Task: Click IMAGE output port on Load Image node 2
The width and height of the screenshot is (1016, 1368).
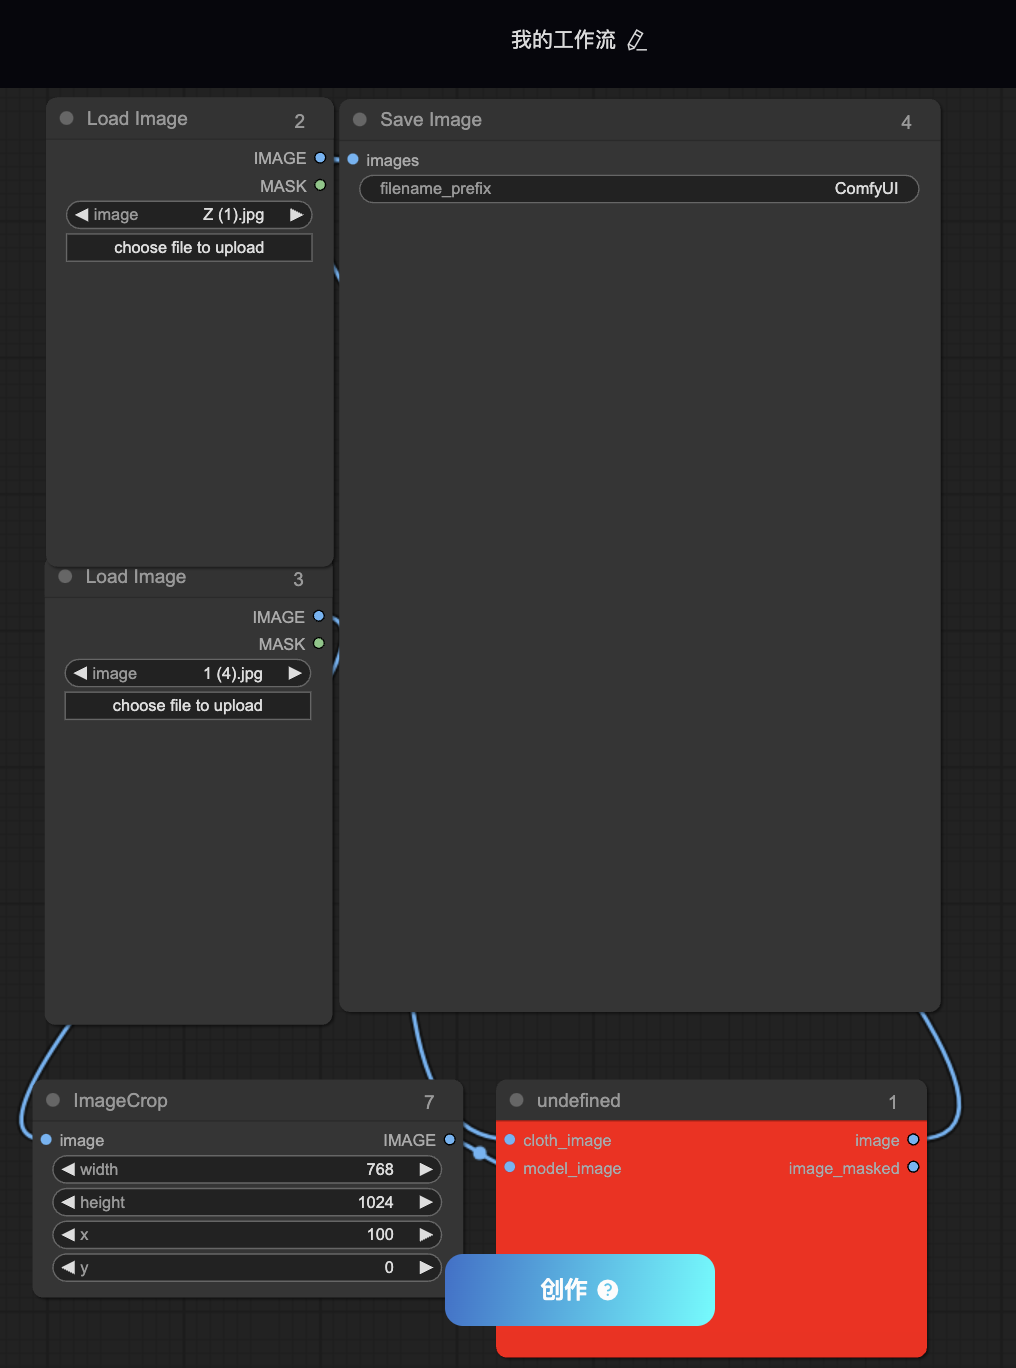Action: tap(320, 158)
